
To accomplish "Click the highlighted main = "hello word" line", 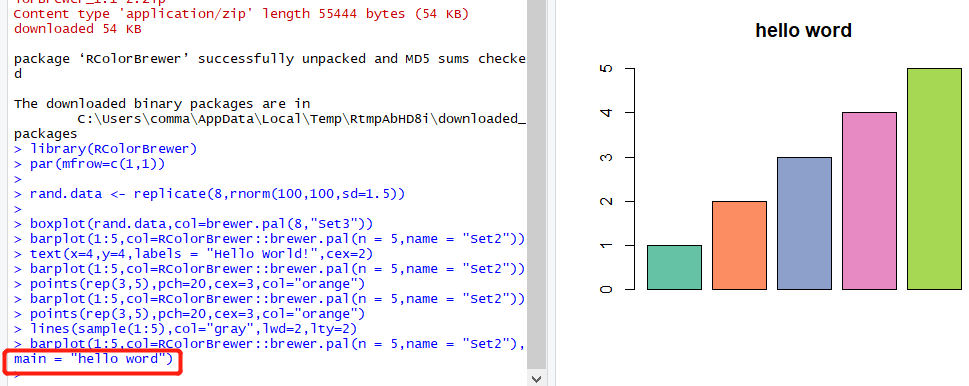I will click(x=93, y=359).
